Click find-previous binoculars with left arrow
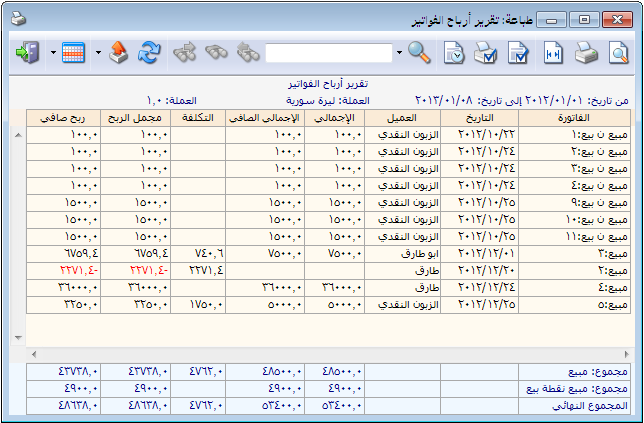The height and width of the screenshot is (423, 644). (248, 53)
